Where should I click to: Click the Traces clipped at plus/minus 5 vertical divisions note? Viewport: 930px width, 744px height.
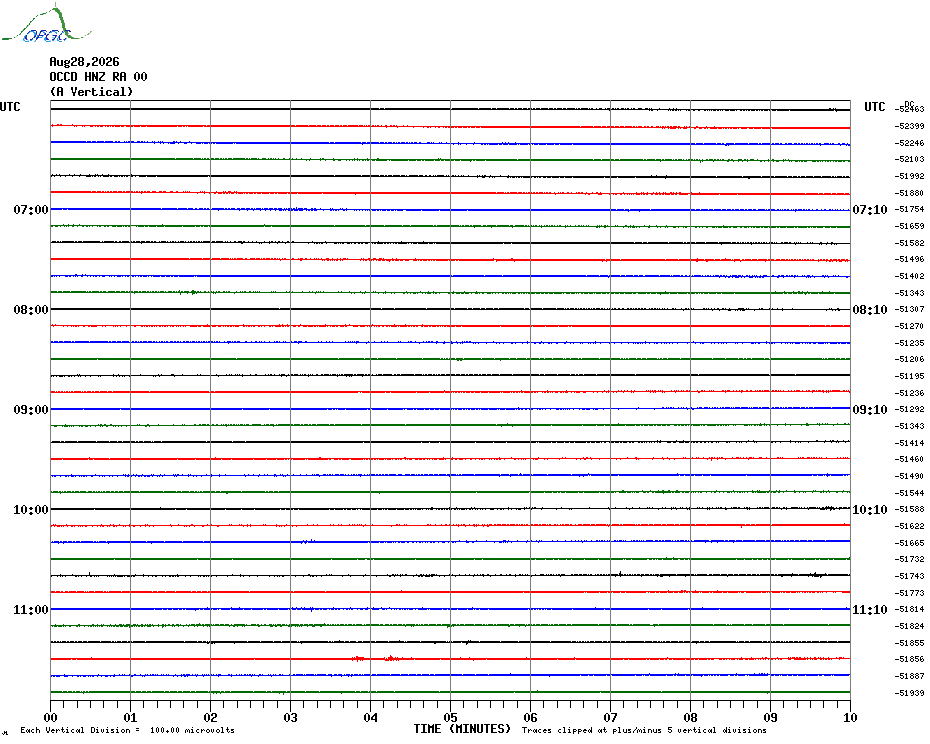tap(644, 730)
